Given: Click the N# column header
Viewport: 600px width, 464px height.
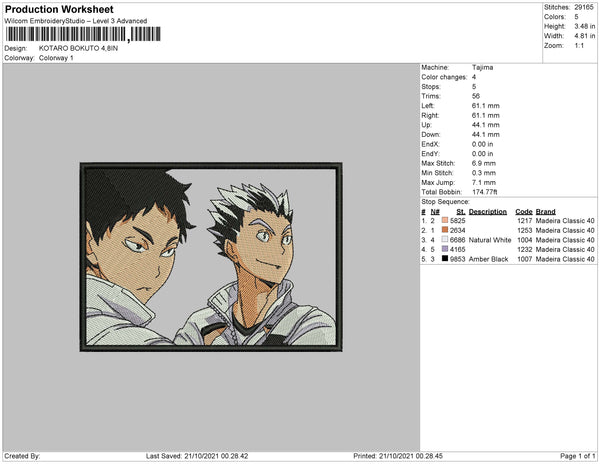Looking at the screenshot, I should 435,212.
